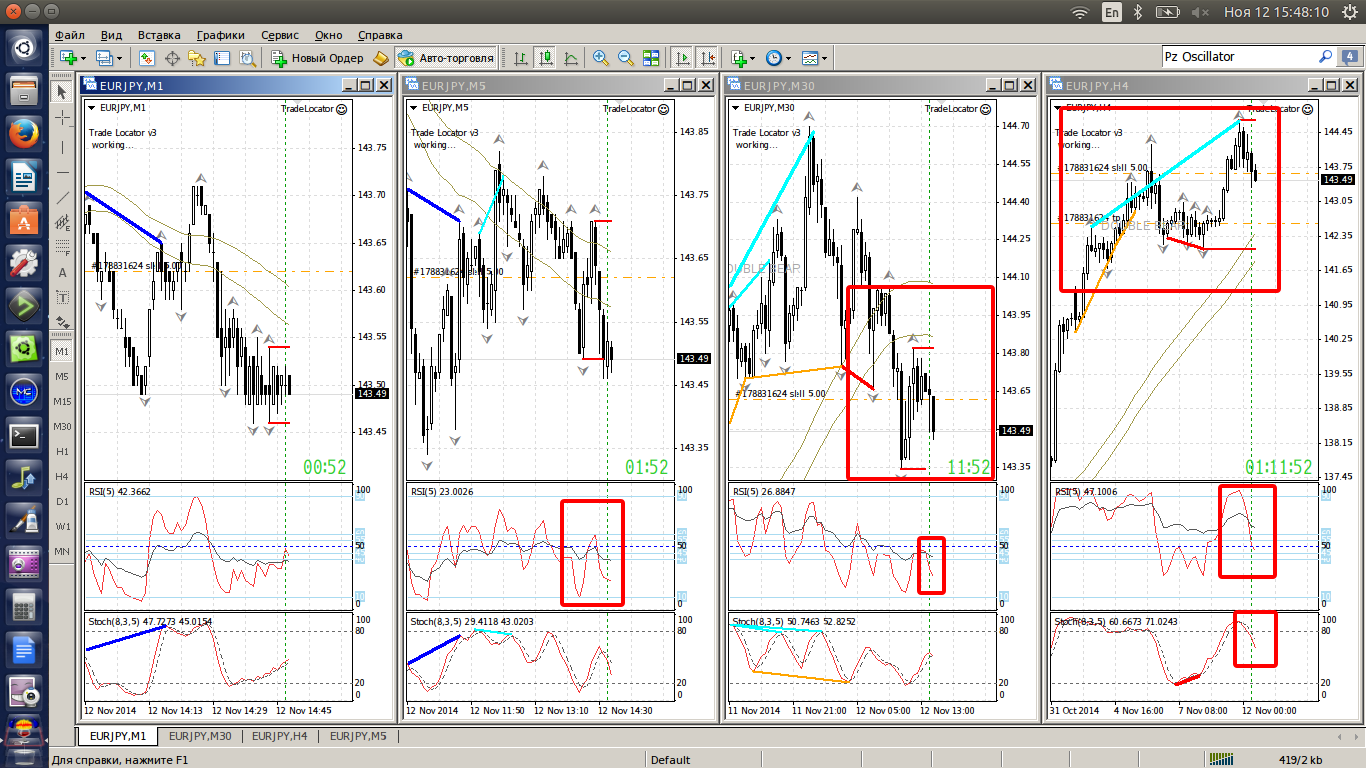
Task: Switch to the EURJPY,H4 bottom tab
Action: coord(280,736)
